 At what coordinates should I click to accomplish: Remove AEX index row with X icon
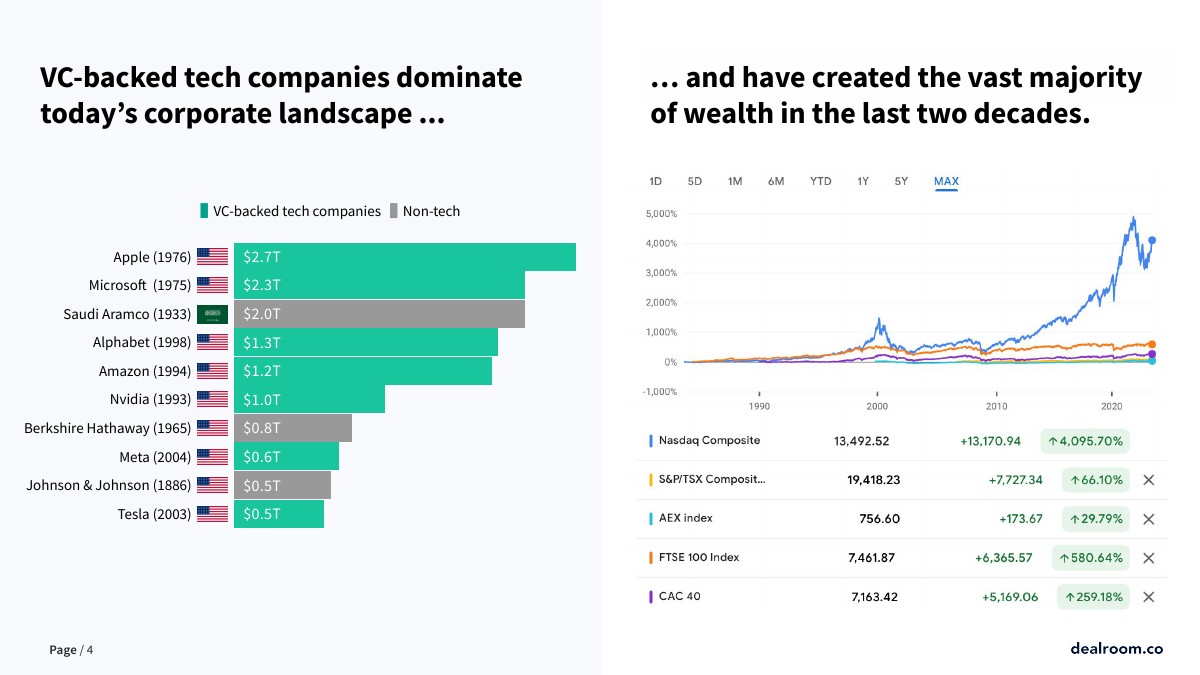(x=1148, y=519)
